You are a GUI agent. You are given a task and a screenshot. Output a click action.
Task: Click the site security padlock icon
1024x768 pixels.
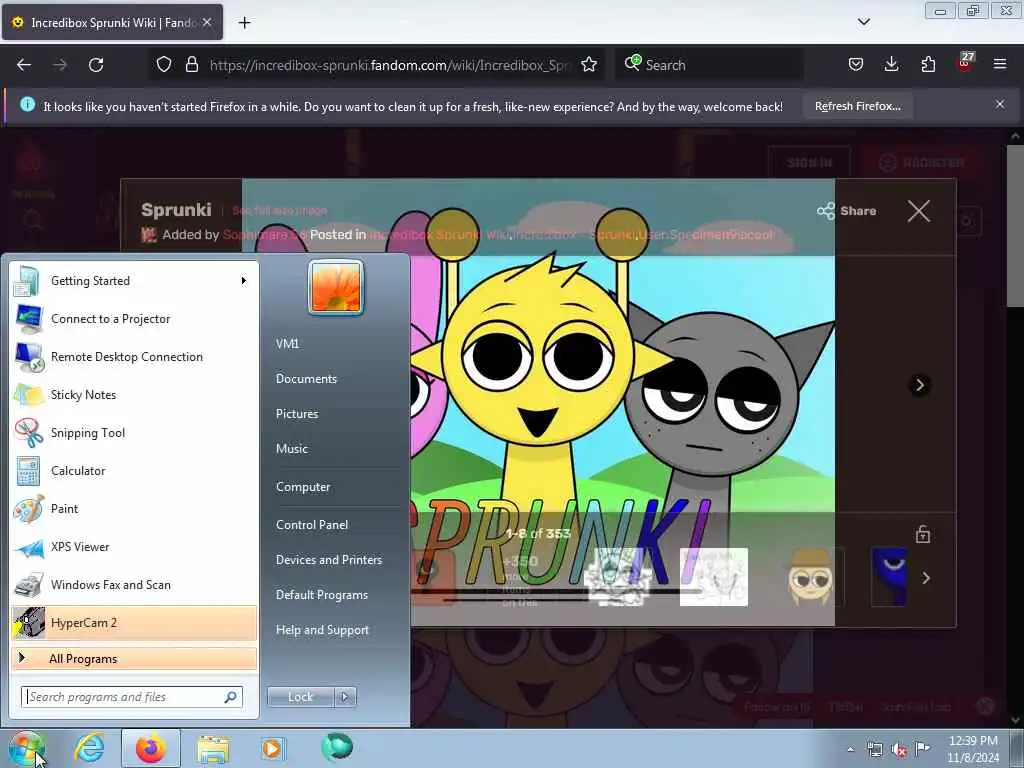point(191,64)
